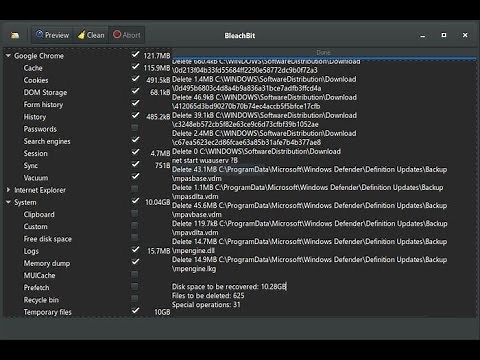
Task: Click the 'Disk space to be recovered: 10.28GB' line
Action: [229, 287]
